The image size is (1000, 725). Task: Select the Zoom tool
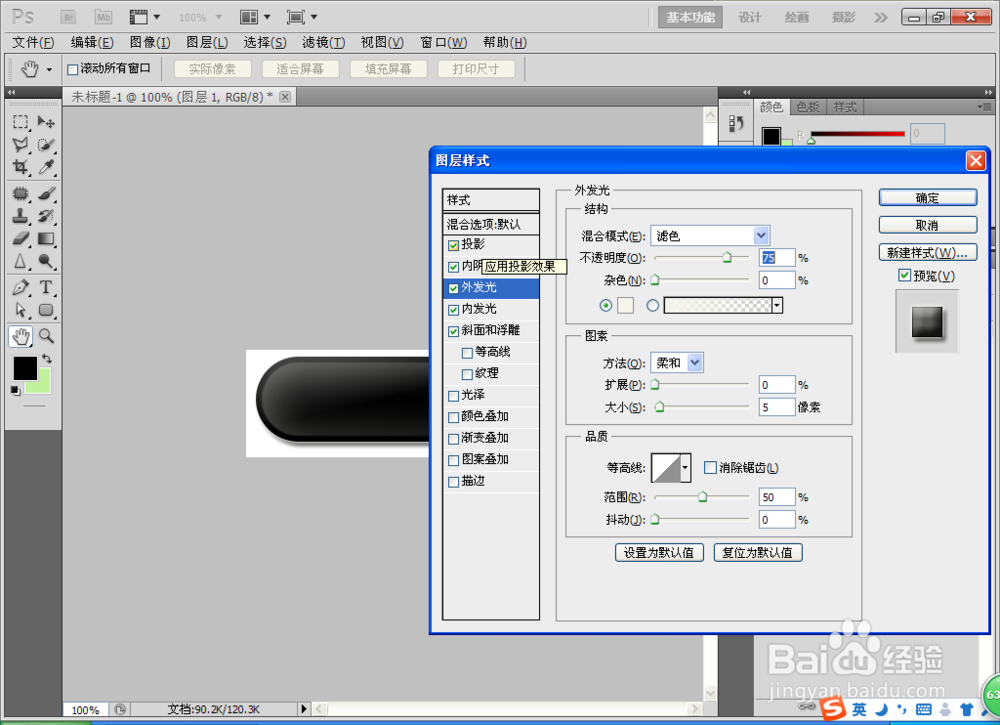click(x=46, y=336)
